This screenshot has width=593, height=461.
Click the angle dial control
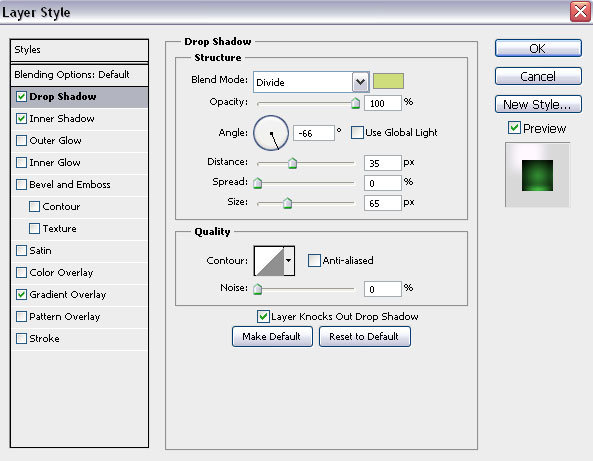(x=271, y=133)
